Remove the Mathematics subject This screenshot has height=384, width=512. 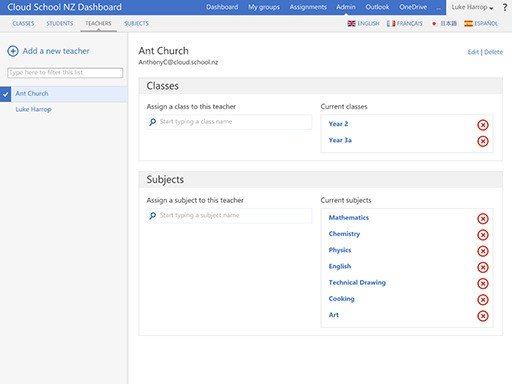[483, 219]
